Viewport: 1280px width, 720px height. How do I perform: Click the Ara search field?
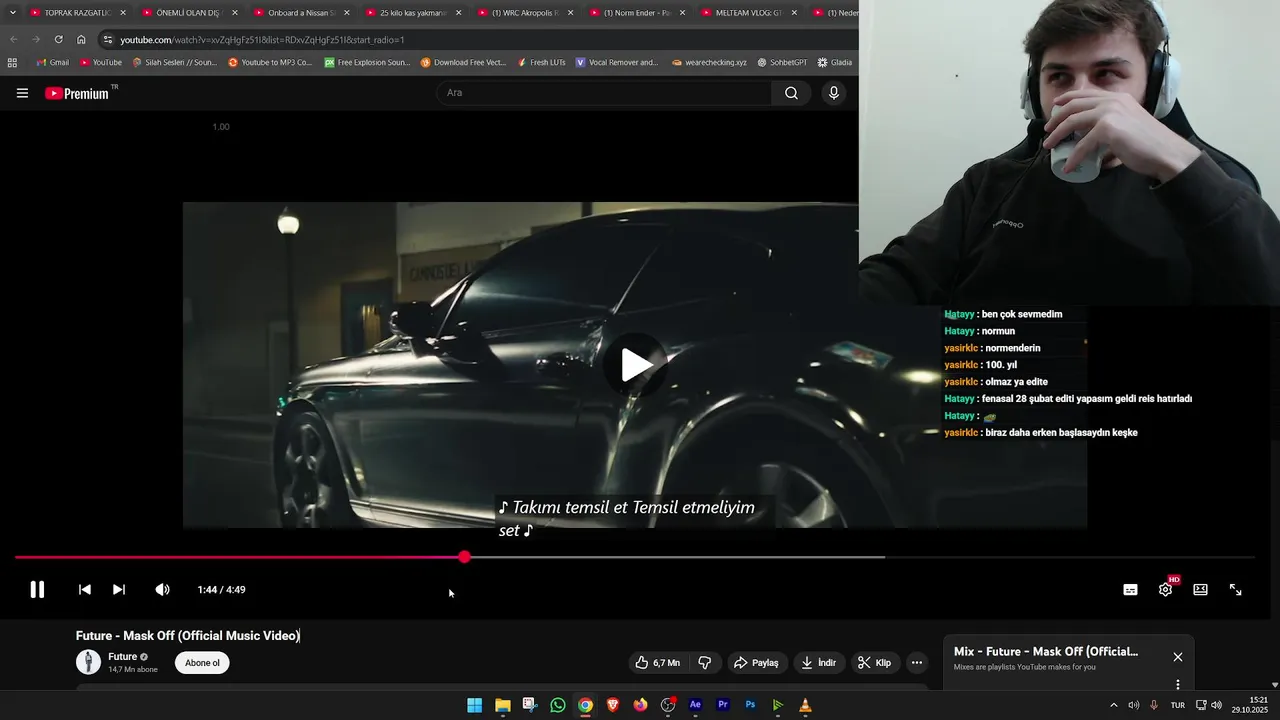[x=604, y=93]
